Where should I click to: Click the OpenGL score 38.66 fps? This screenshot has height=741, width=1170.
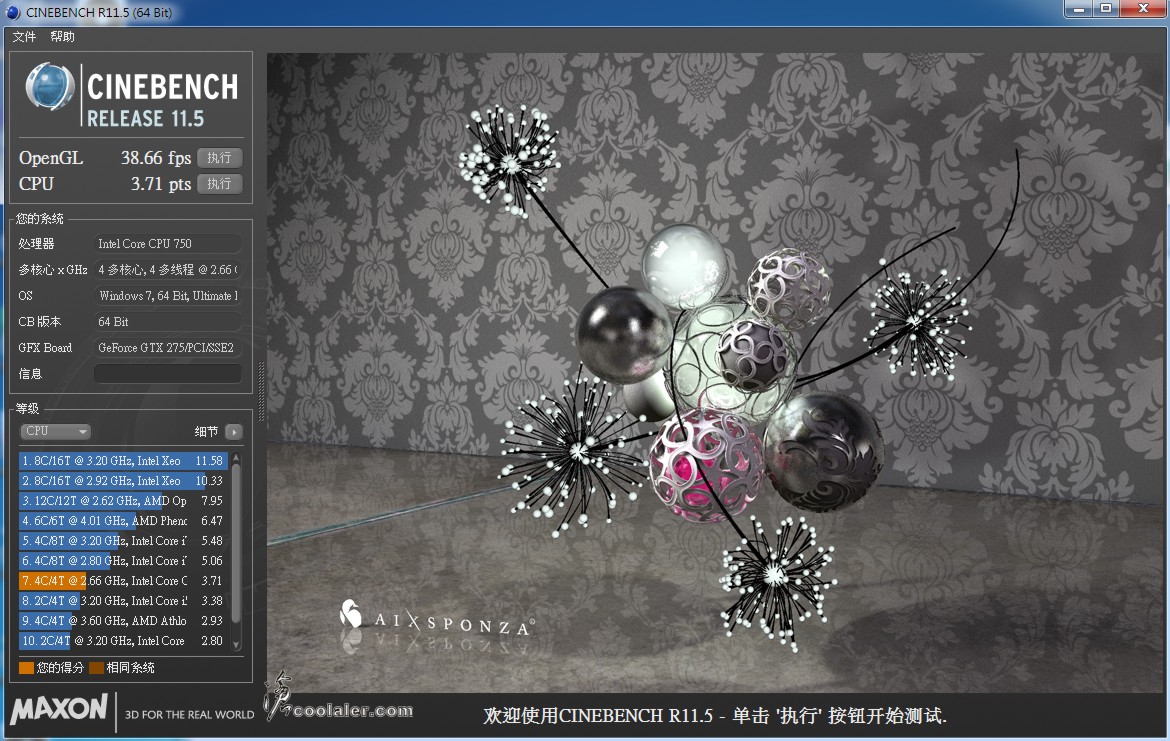pyautogui.click(x=156, y=158)
